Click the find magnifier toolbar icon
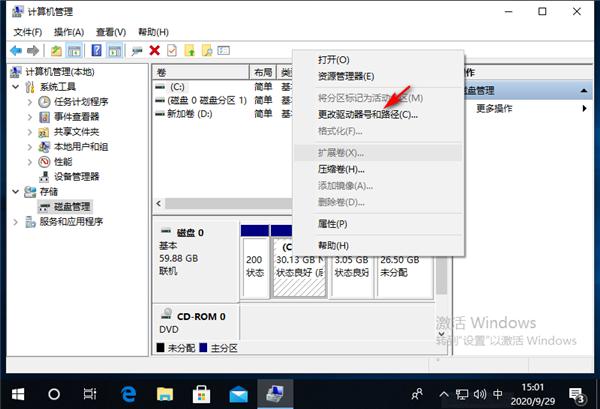Image resolution: width=600 pixels, height=409 pixels. coord(207,51)
